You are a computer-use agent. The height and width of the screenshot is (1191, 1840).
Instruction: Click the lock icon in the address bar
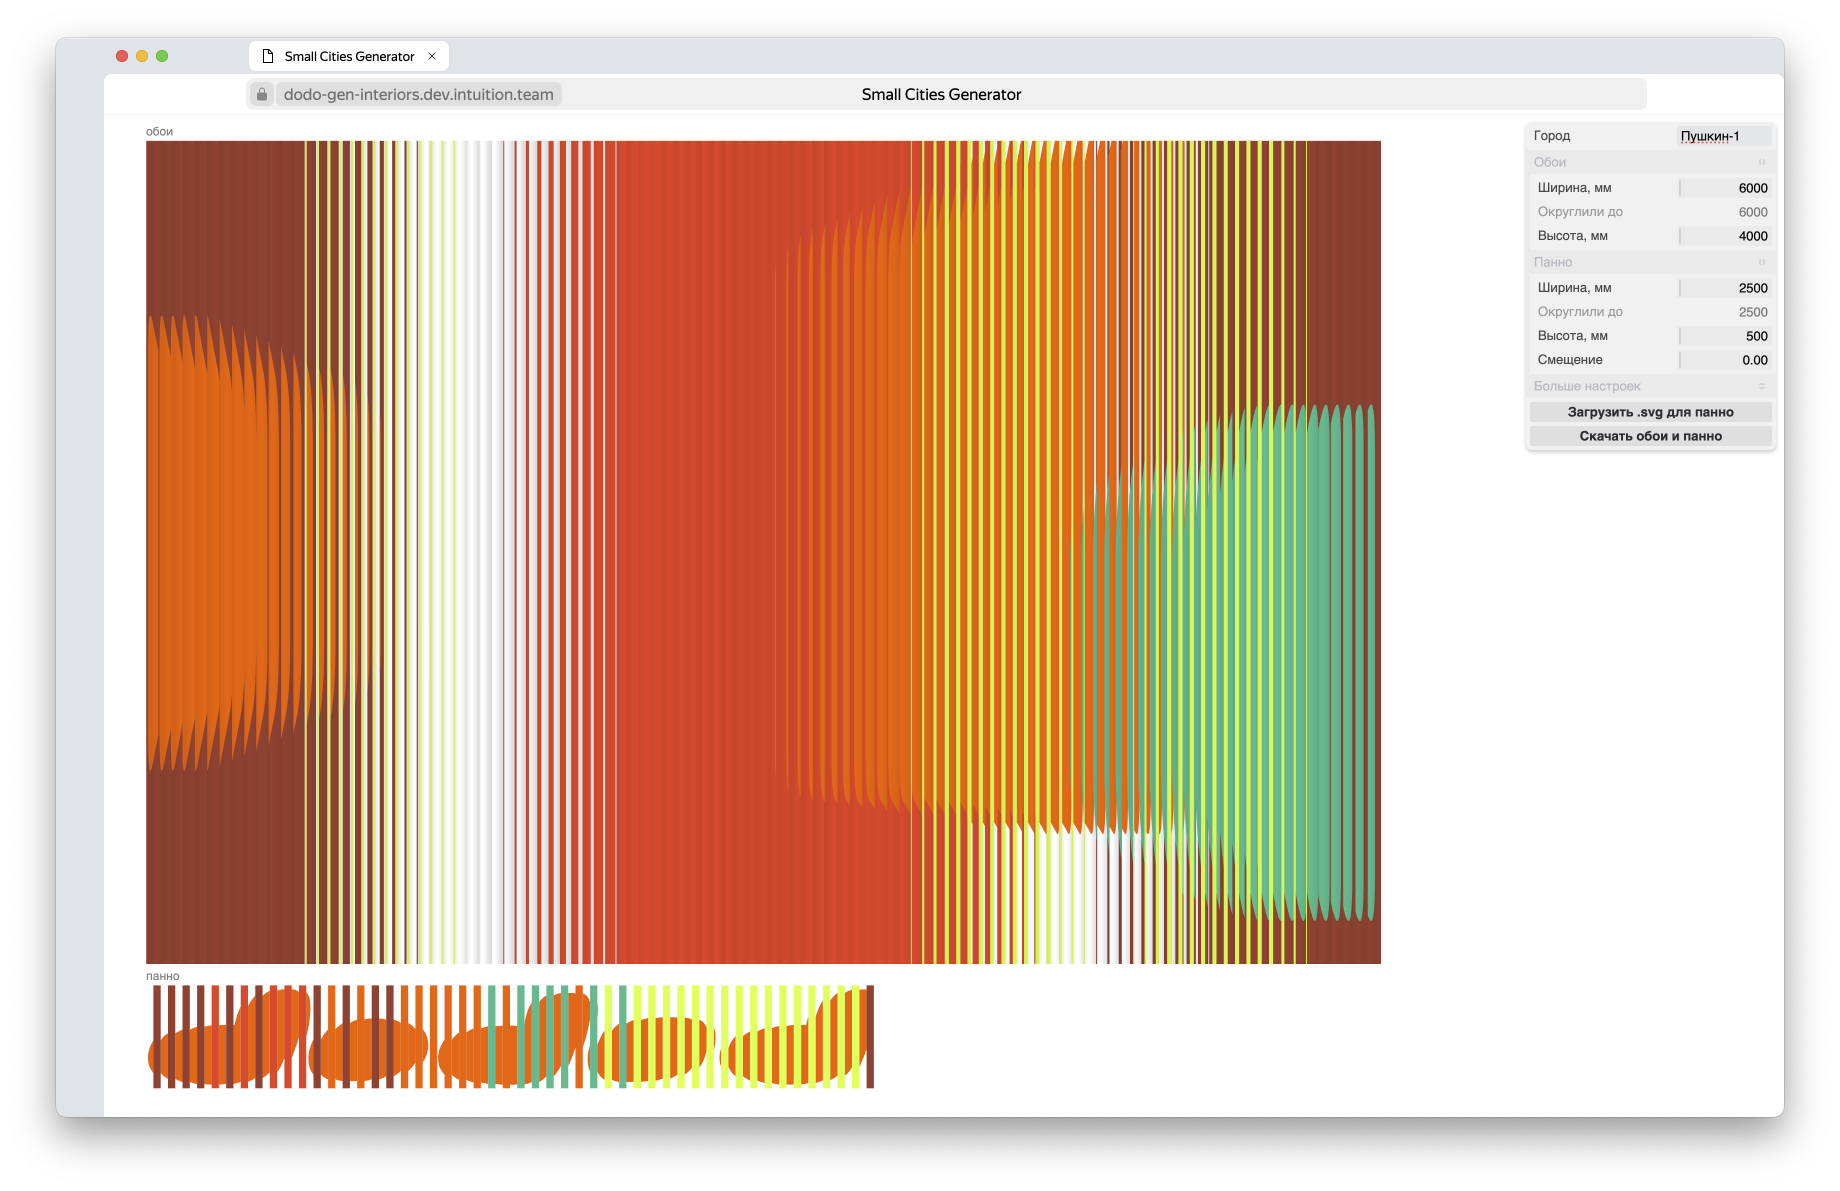pos(262,94)
